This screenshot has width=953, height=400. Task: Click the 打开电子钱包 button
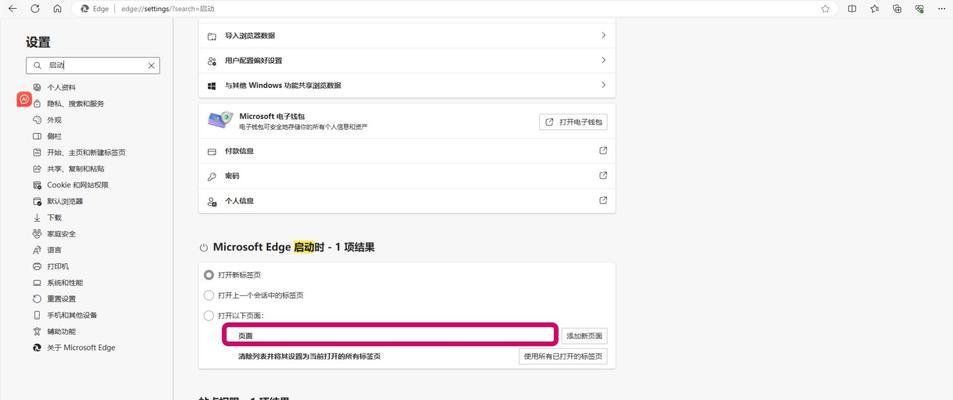point(573,122)
